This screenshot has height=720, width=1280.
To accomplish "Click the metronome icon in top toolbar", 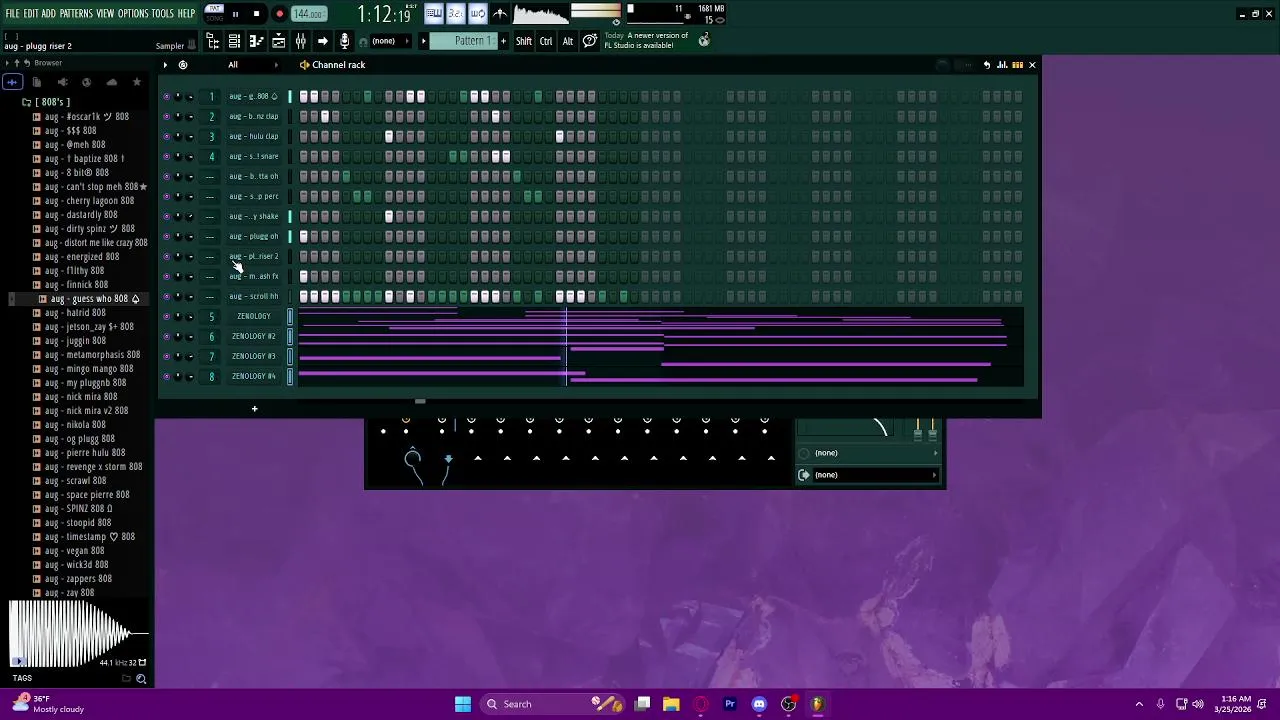I will 500,14.
